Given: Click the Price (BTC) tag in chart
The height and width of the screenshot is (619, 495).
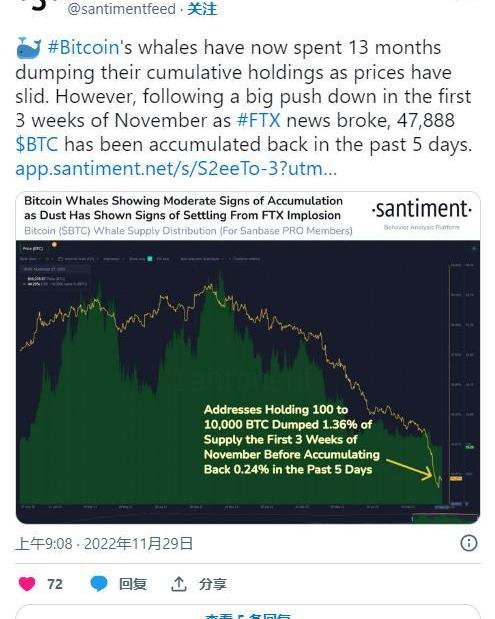Looking at the screenshot, I should coord(33,248).
